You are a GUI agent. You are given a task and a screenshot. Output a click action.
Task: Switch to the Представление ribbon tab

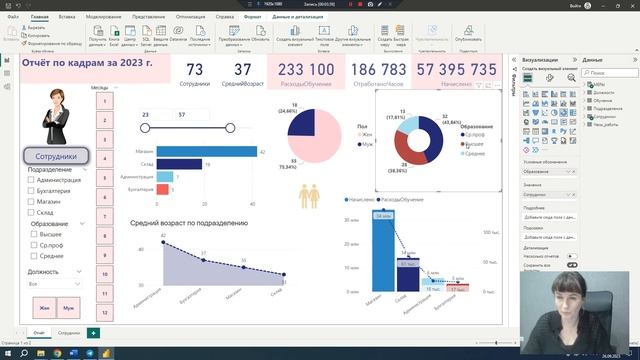149,17
